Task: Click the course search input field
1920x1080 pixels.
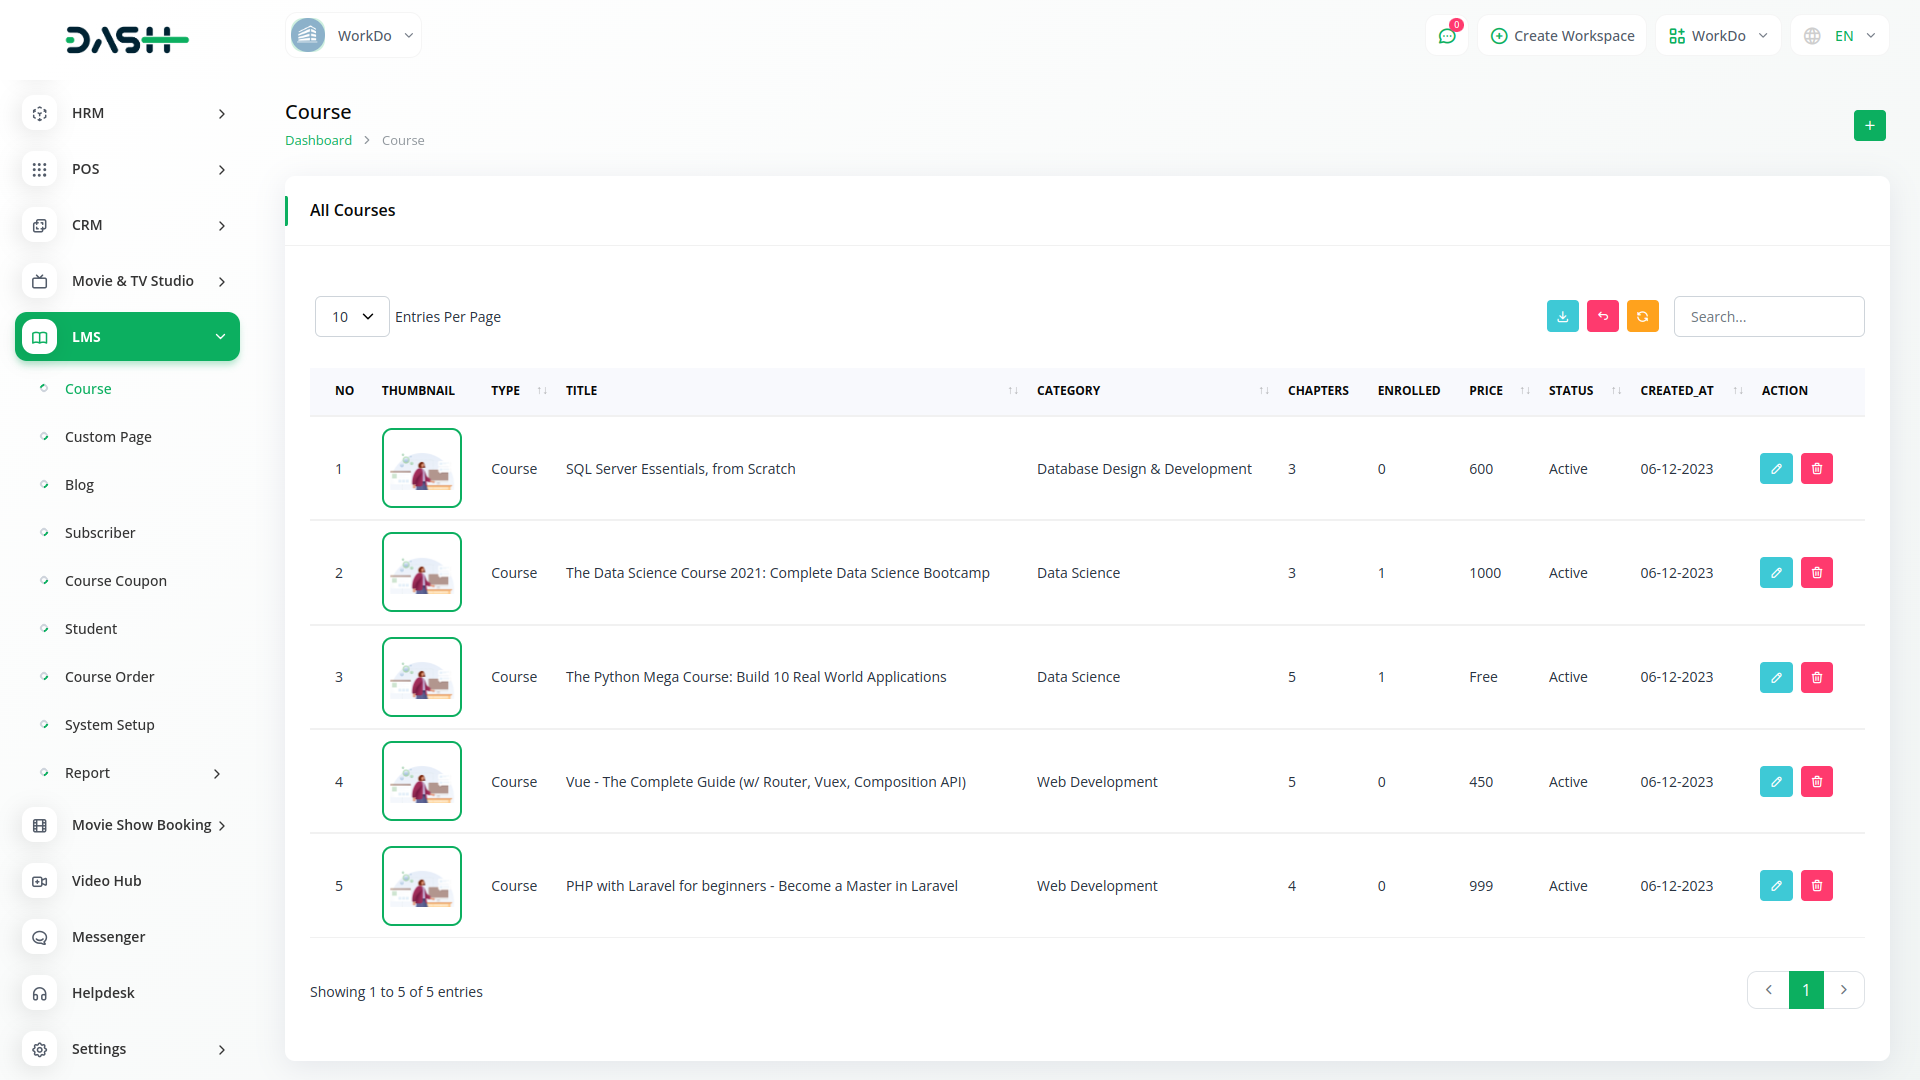Action: (1768, 317)
